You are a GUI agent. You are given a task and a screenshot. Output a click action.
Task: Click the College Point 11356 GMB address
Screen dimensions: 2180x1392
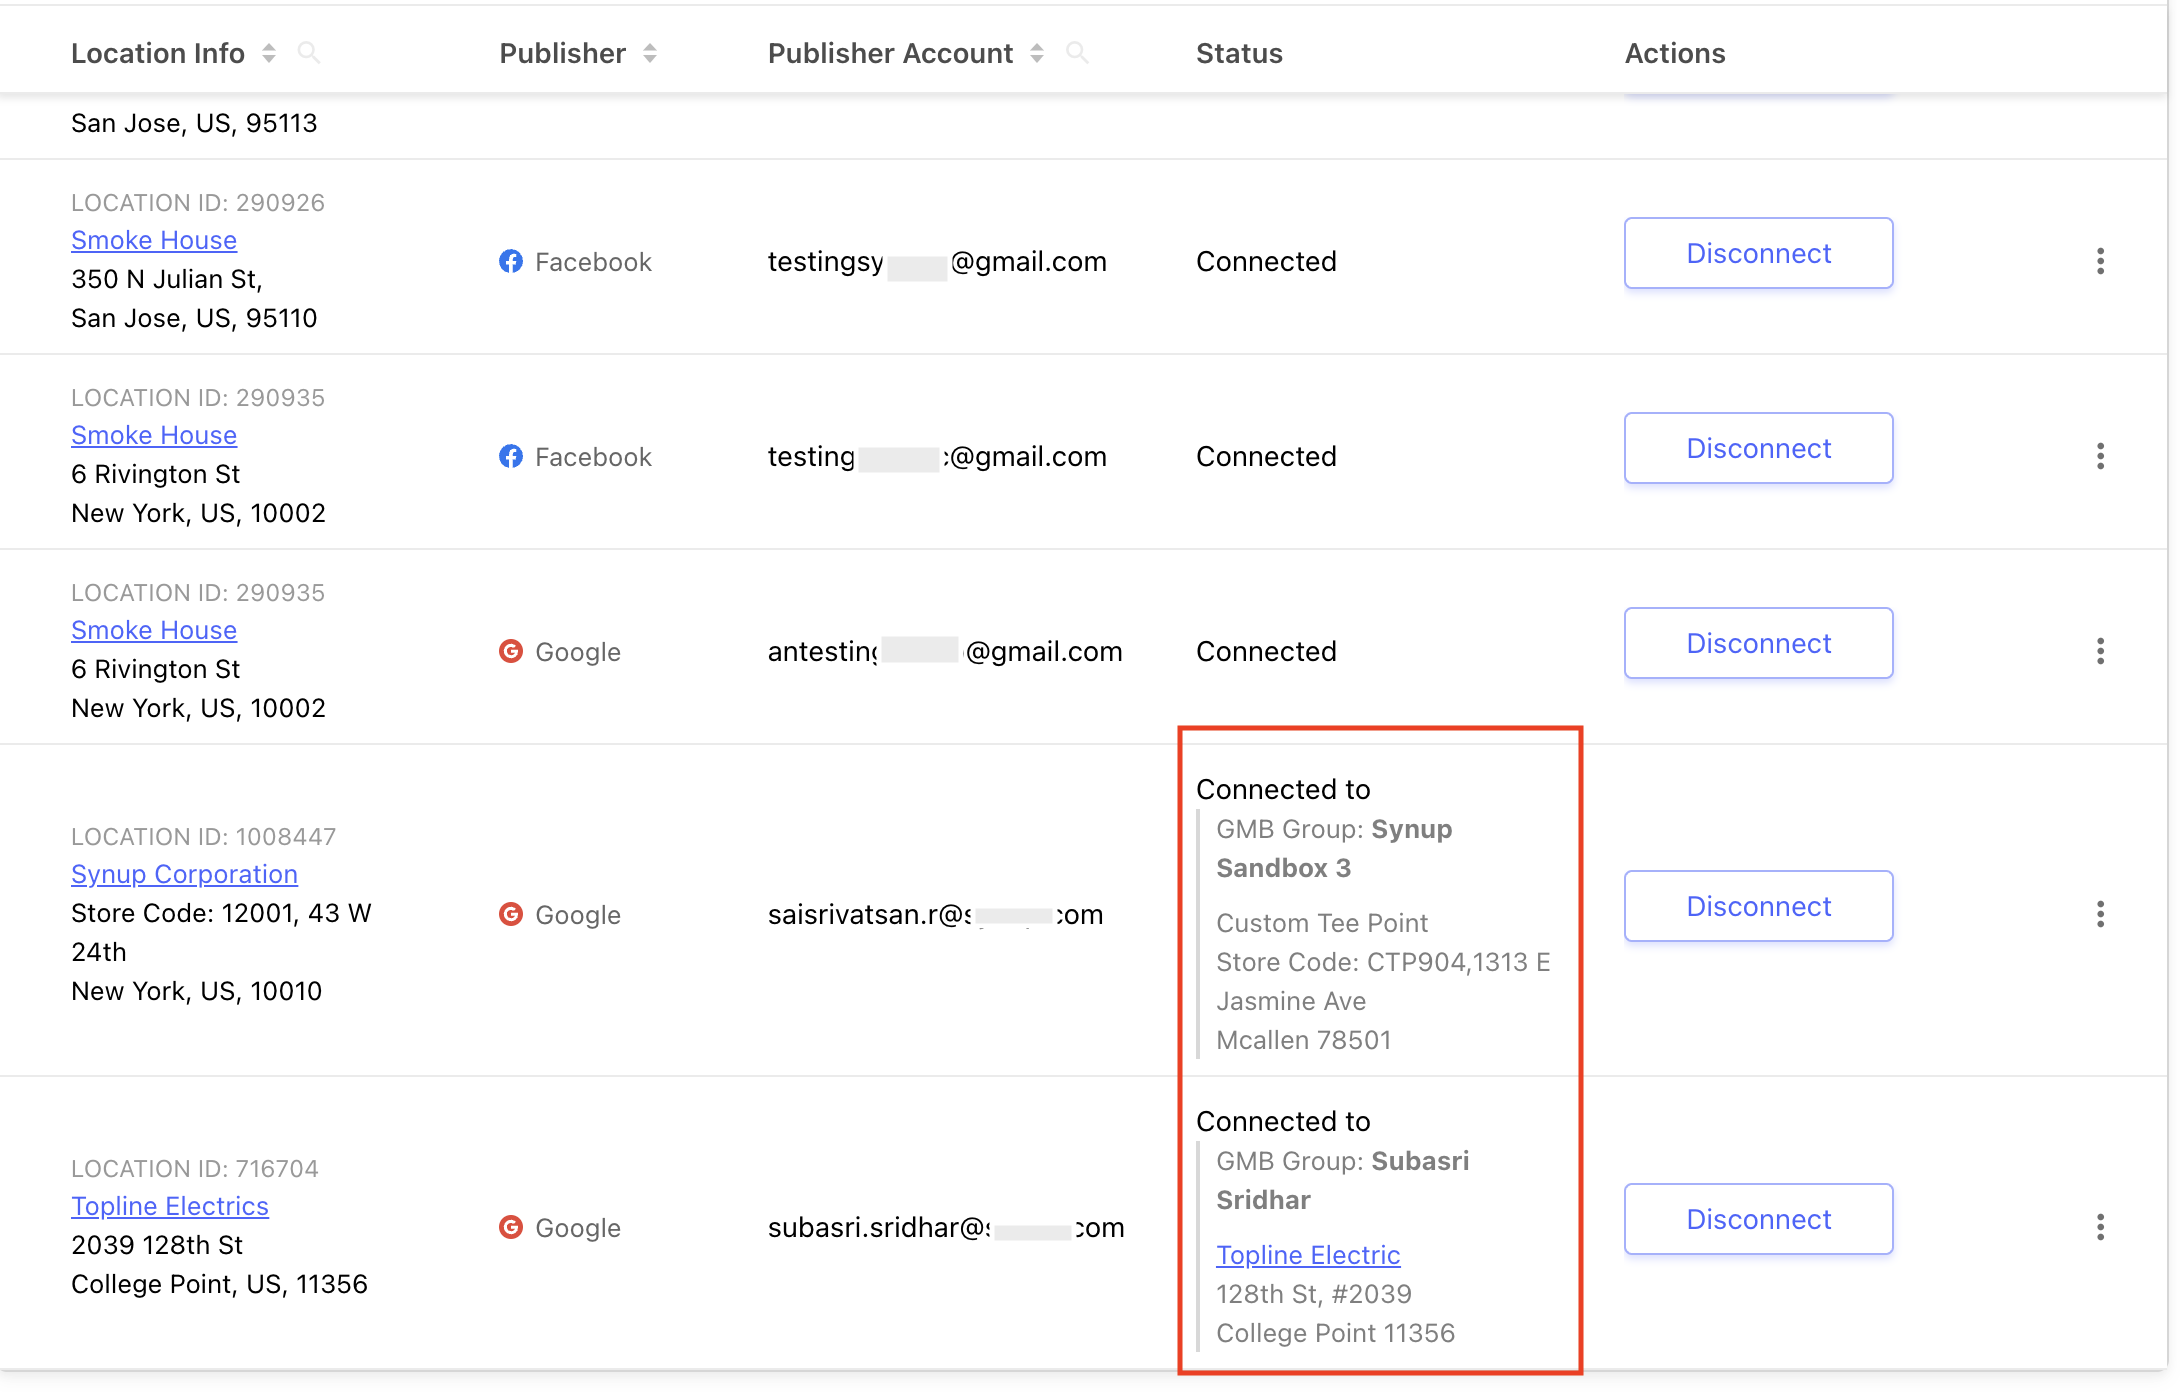[1335, 1333]
